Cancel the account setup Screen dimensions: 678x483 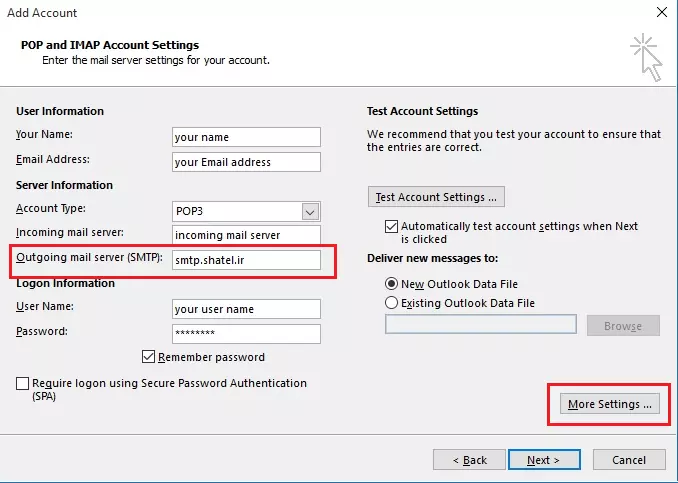click(629, 460)
